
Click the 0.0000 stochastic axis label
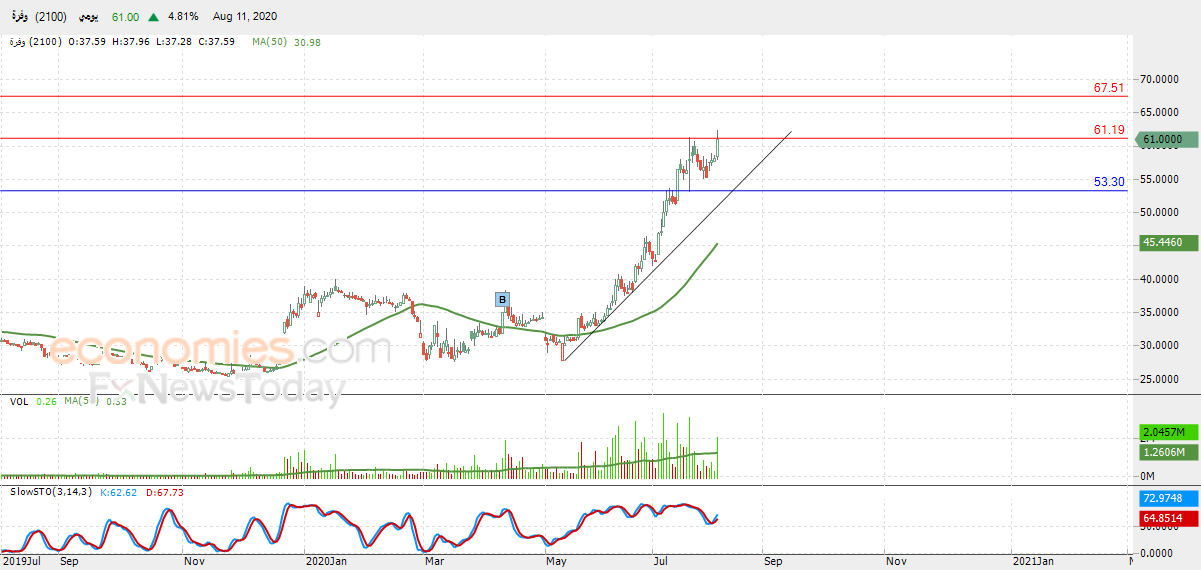pyautogui.click(x=1157, y=553)
